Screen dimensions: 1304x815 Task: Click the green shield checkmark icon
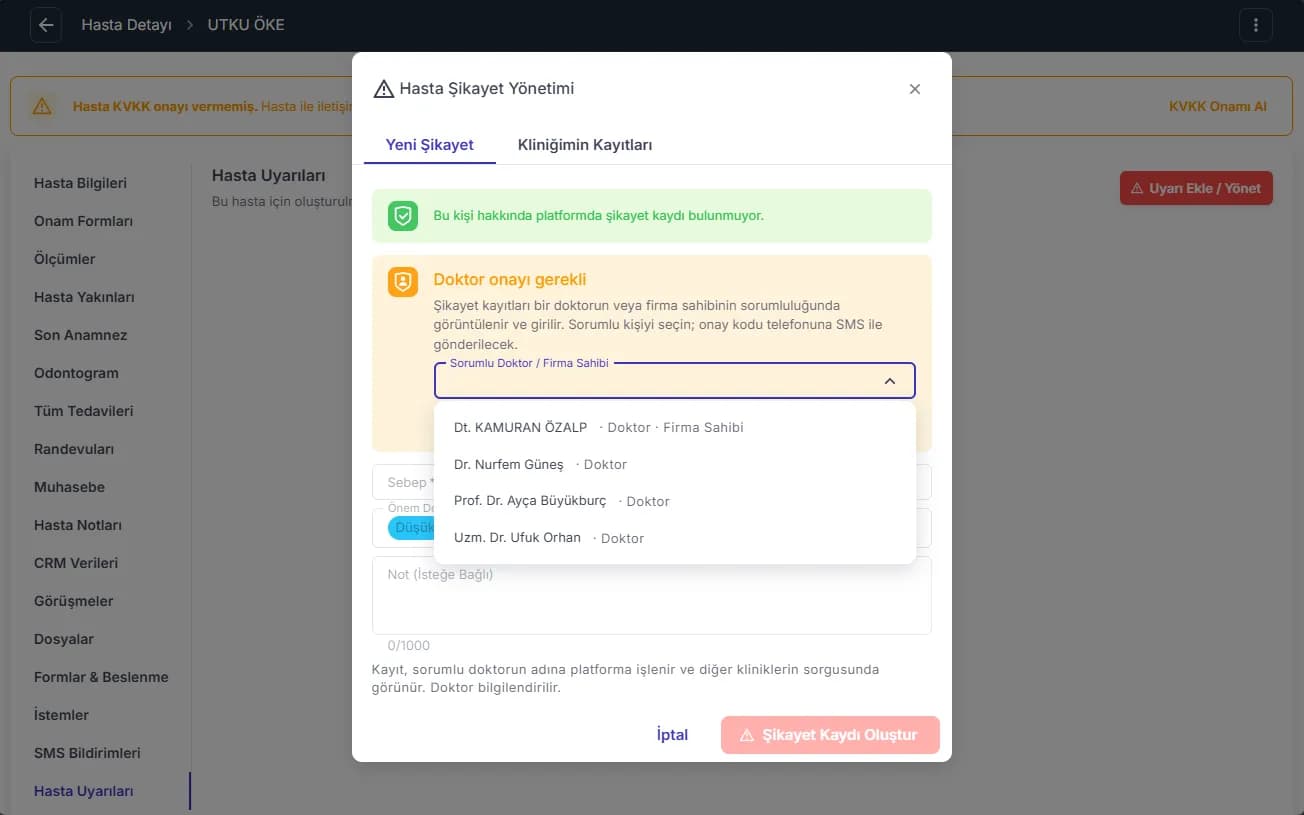click(403, 215)
